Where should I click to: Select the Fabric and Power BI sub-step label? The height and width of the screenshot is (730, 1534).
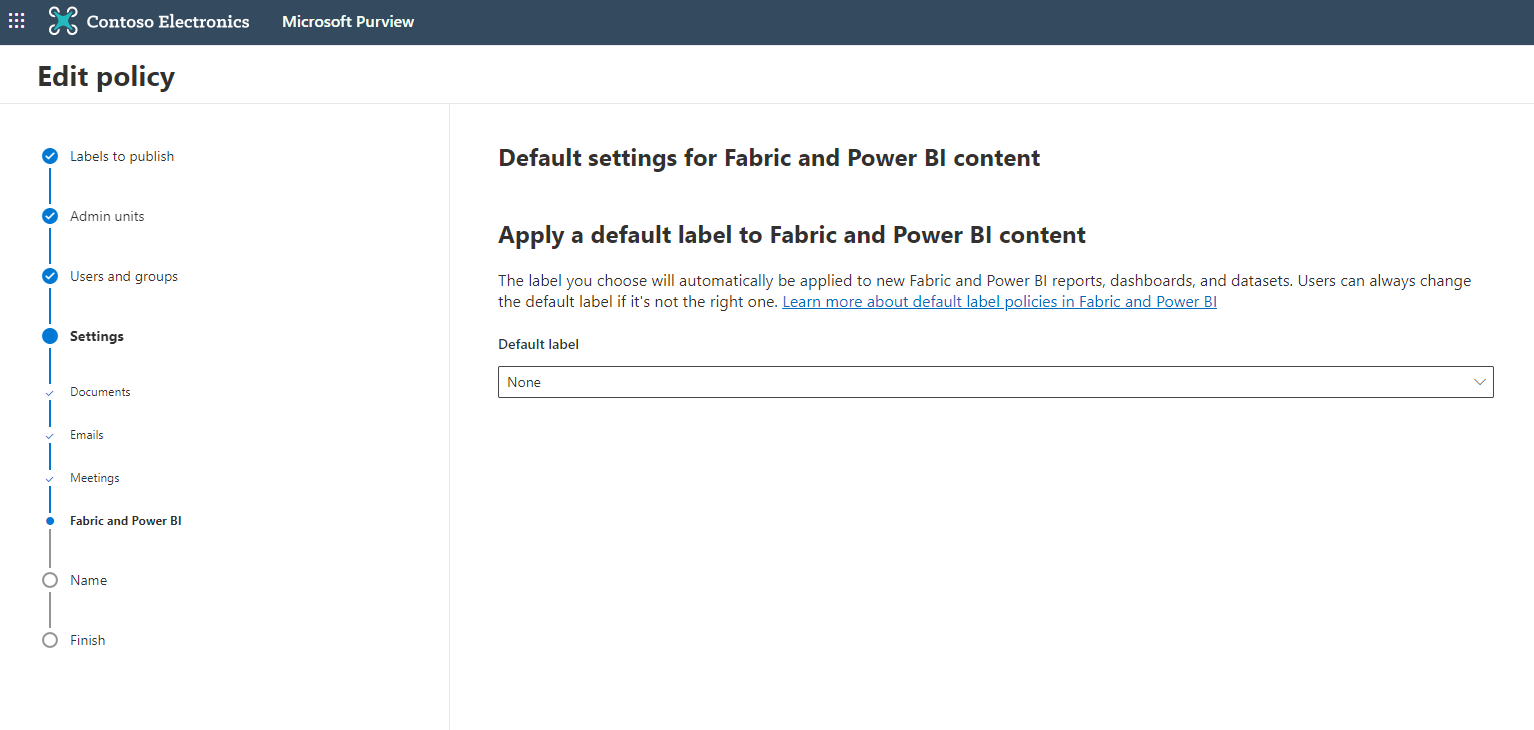tap(126, 521)
